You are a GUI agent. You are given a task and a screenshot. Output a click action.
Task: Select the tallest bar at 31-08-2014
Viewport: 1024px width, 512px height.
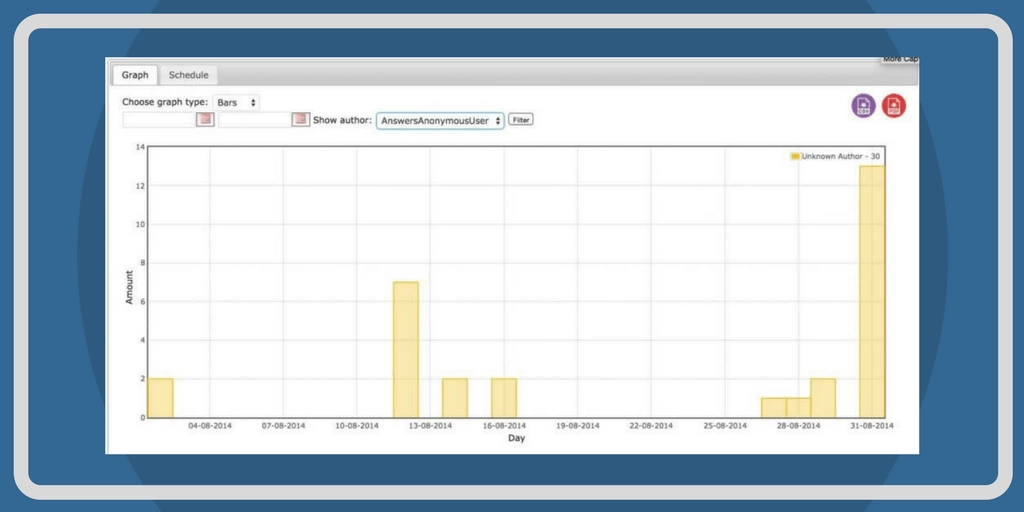(872, 290)
